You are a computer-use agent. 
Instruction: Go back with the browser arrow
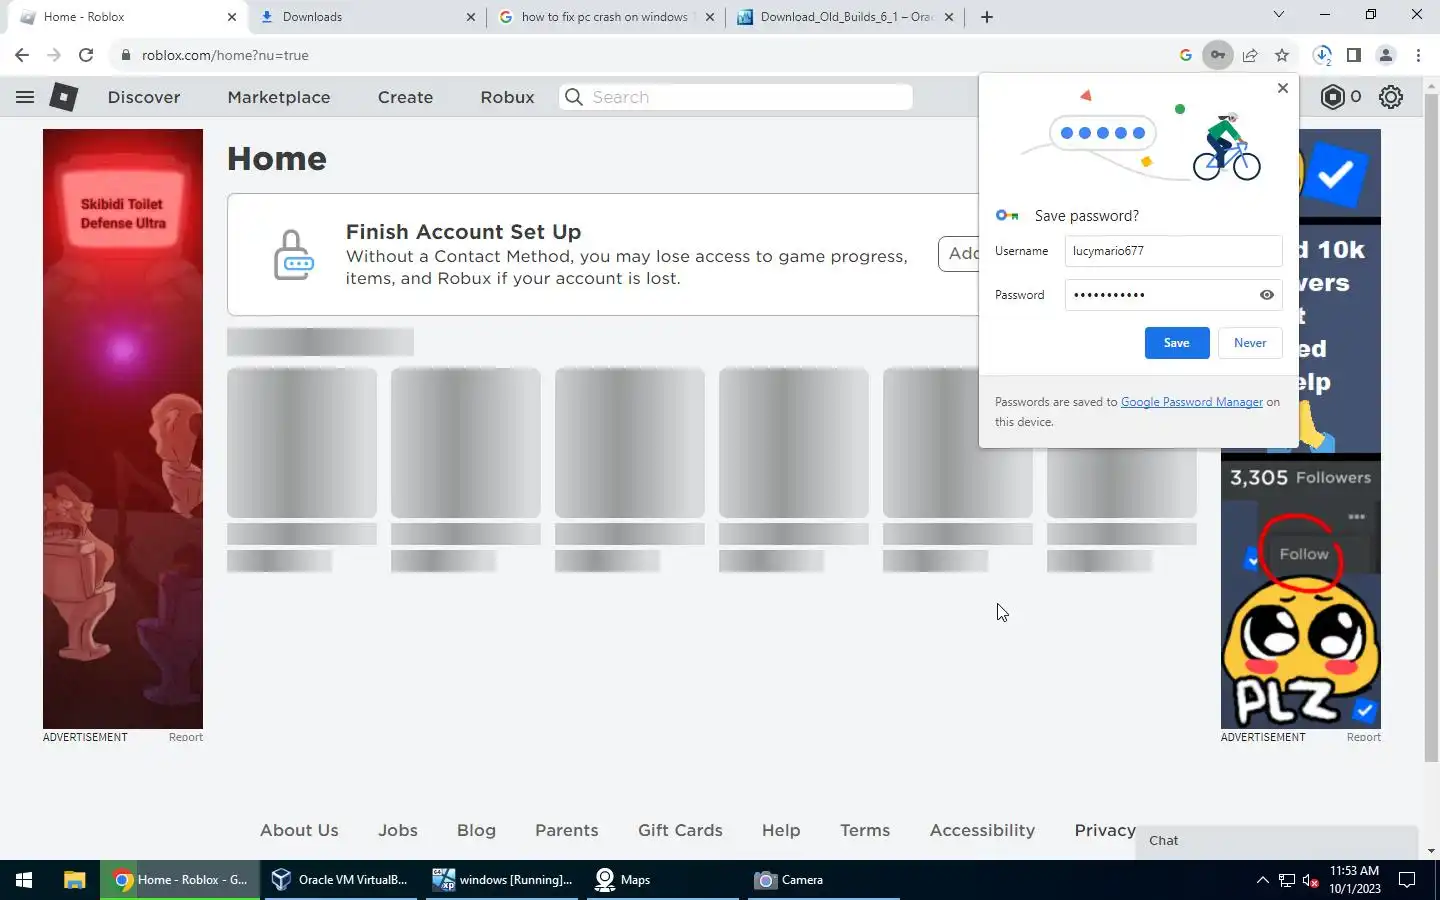pos(22,55)
